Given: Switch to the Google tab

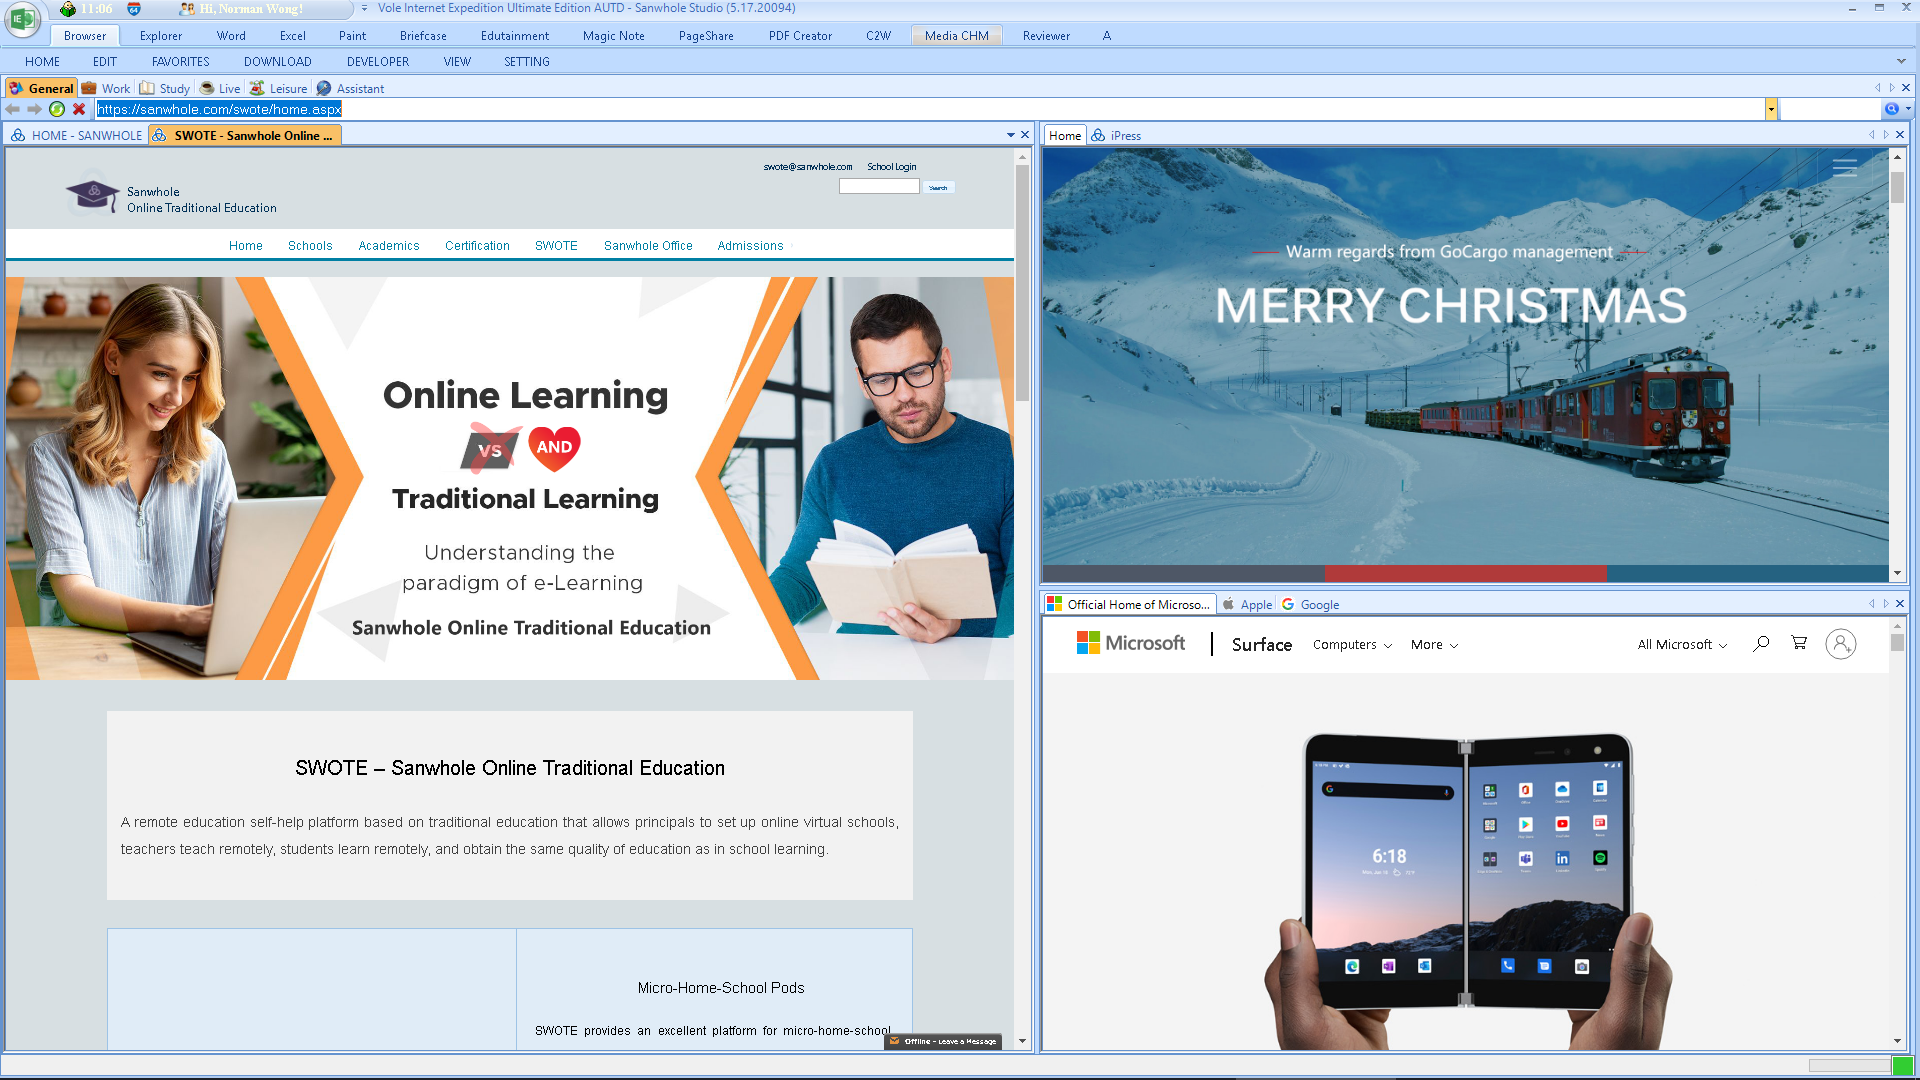Looking at the screenshot, I should (1319, 605).
